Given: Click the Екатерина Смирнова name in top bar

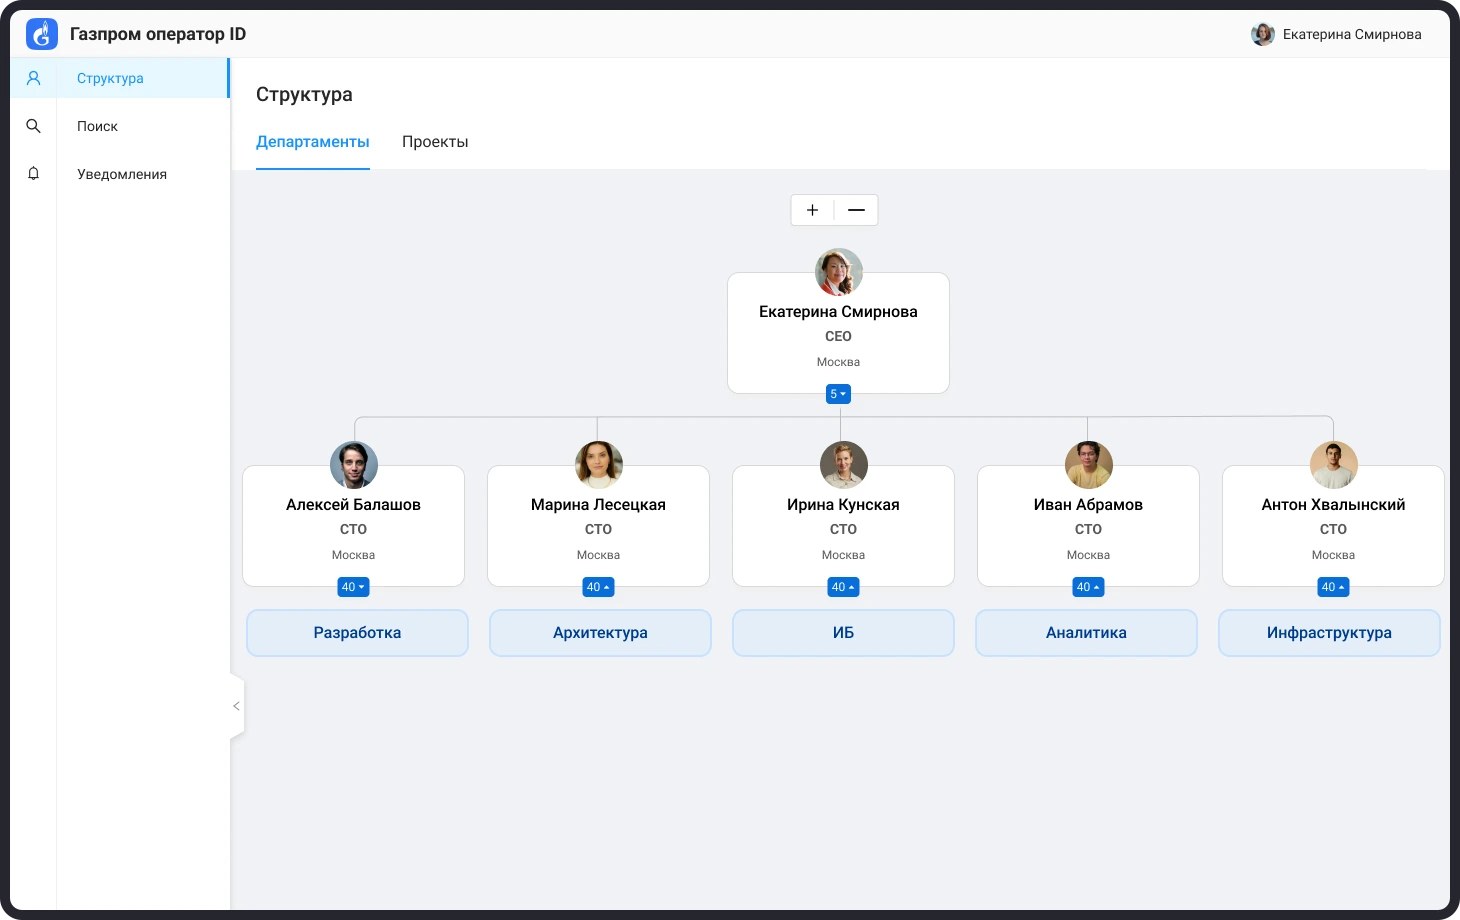Looking at the screenshot, I should (1352, 34).
